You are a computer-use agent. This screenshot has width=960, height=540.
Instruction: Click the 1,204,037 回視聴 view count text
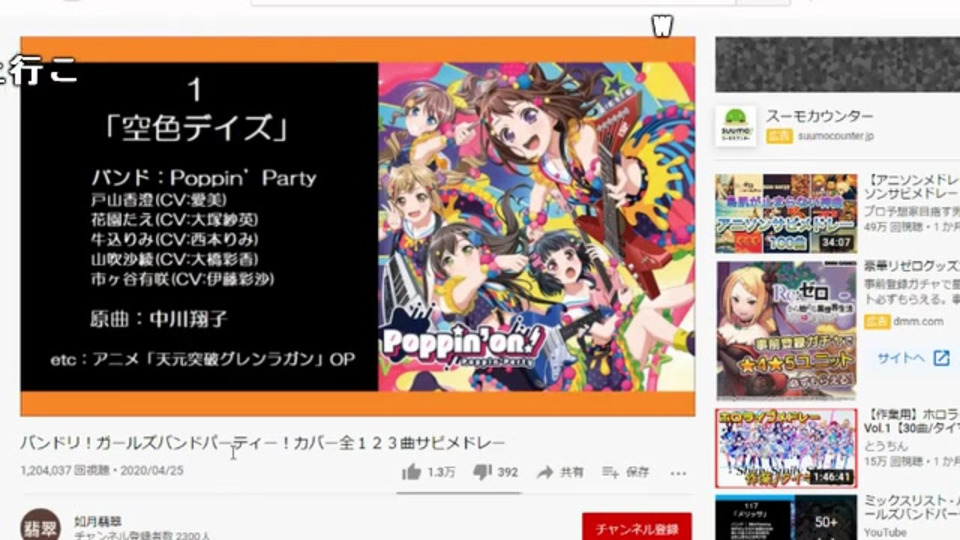(x=65, y=471)
